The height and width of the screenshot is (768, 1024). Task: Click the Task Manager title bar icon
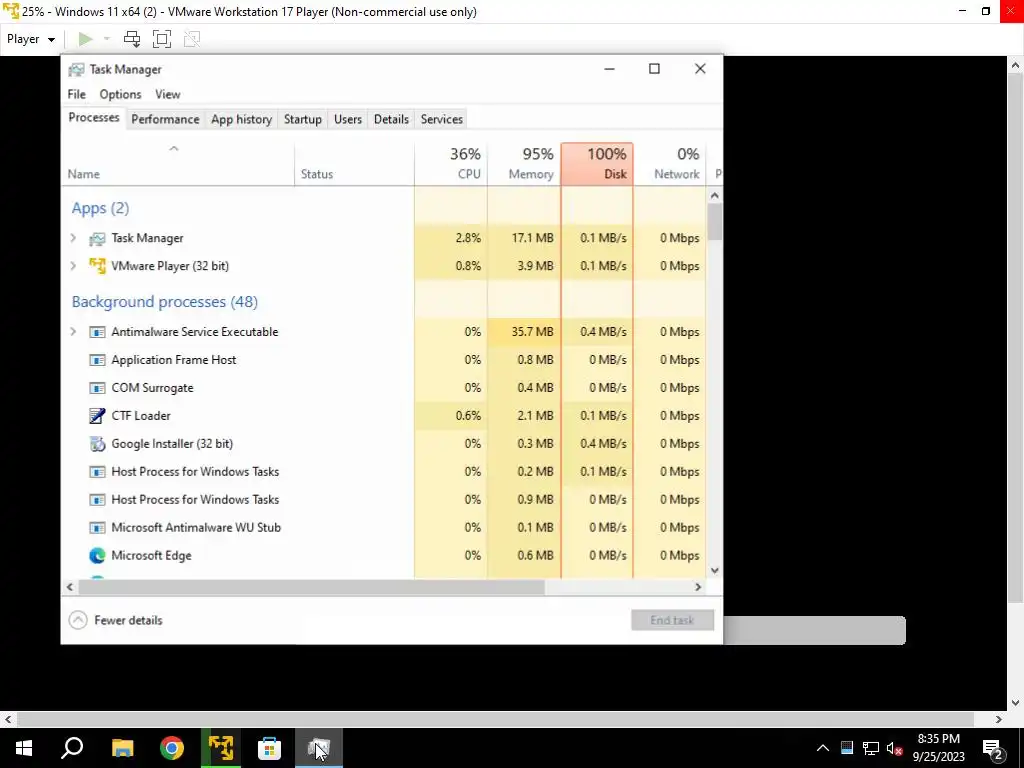click(x=76, y=69)
